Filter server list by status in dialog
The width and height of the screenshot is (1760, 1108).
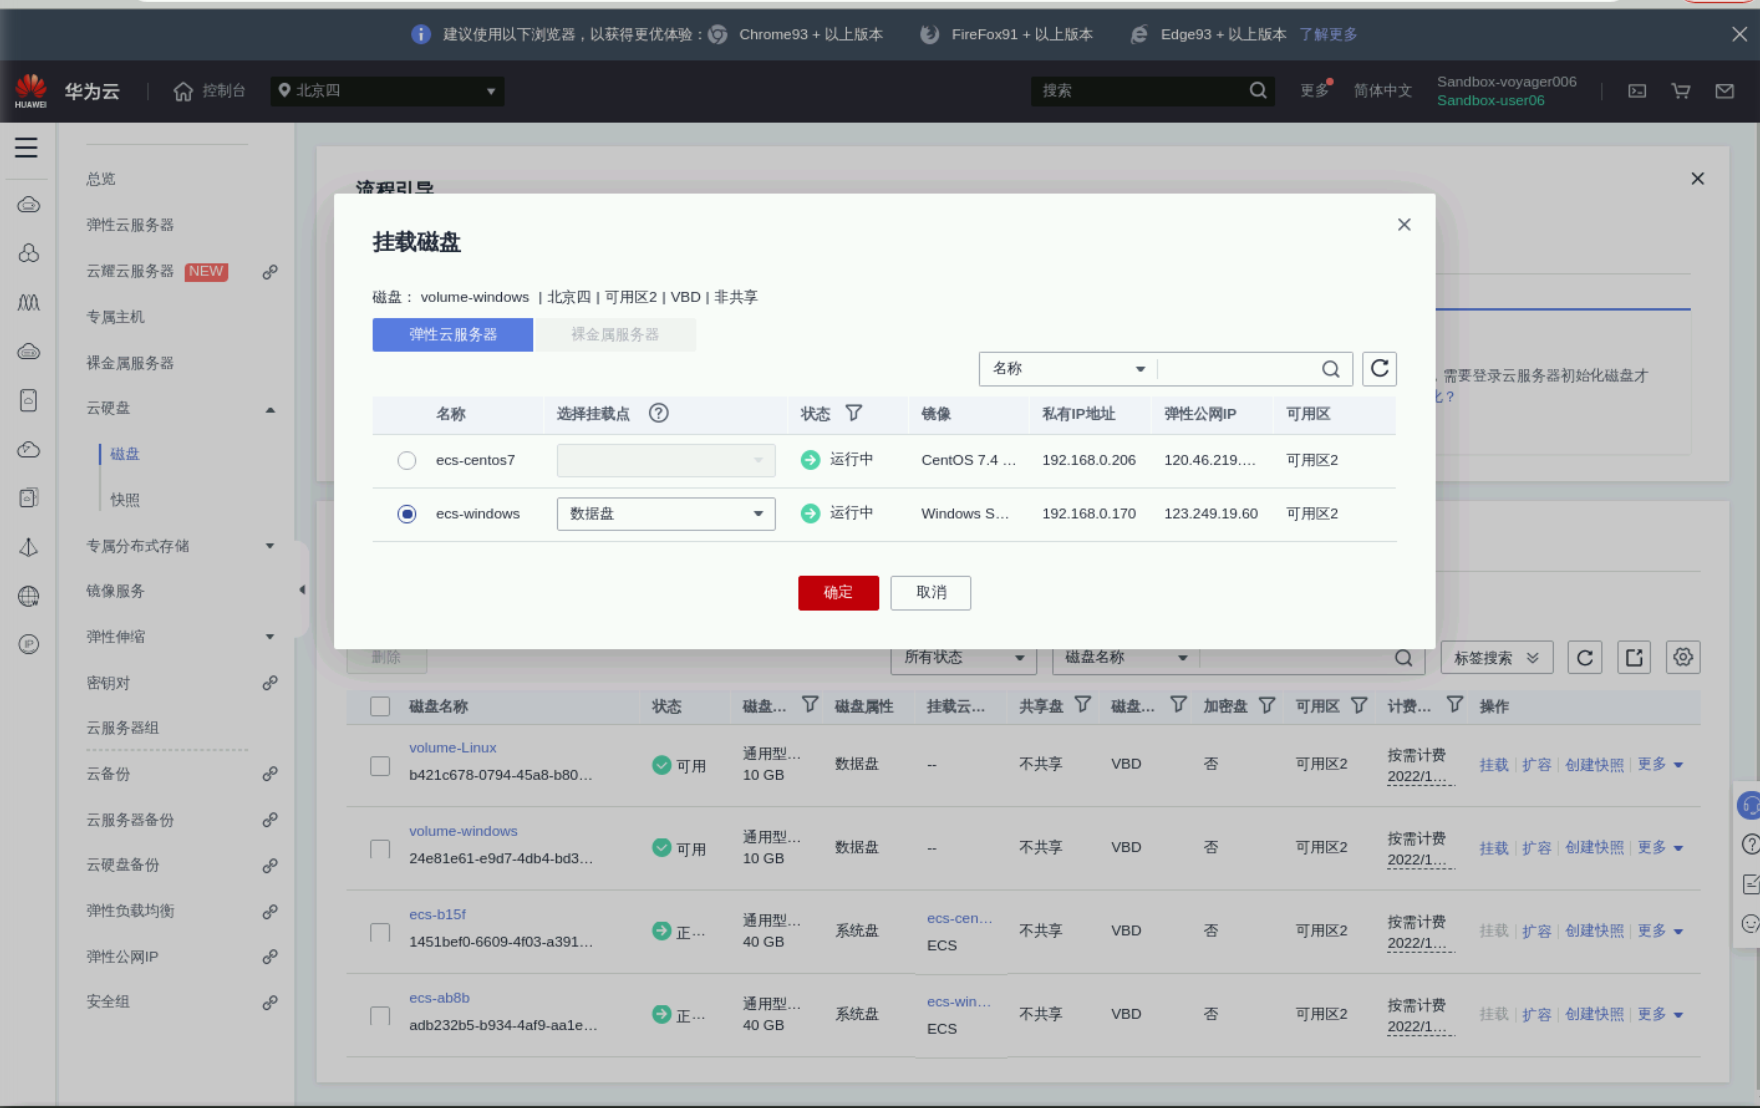854,413
